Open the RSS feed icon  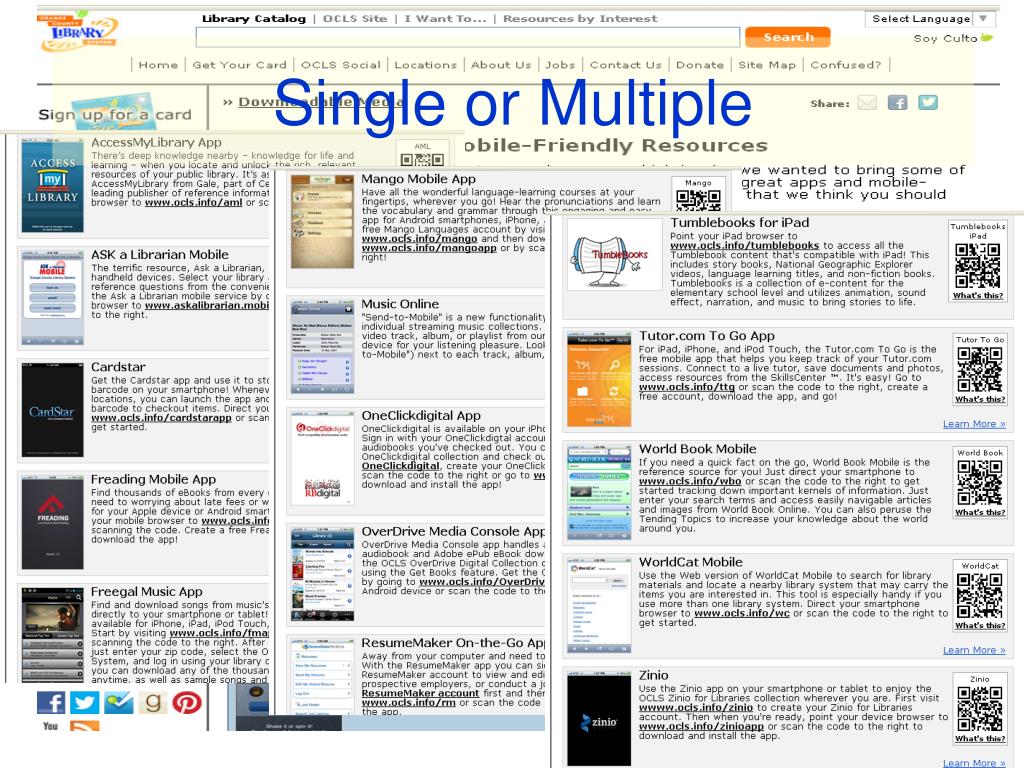pos(85,726)
